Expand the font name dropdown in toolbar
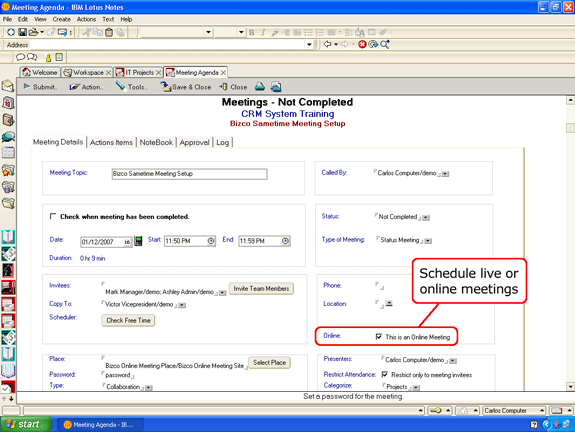The height and width of the screenshot is (432, 575). [x=208, y=32]
